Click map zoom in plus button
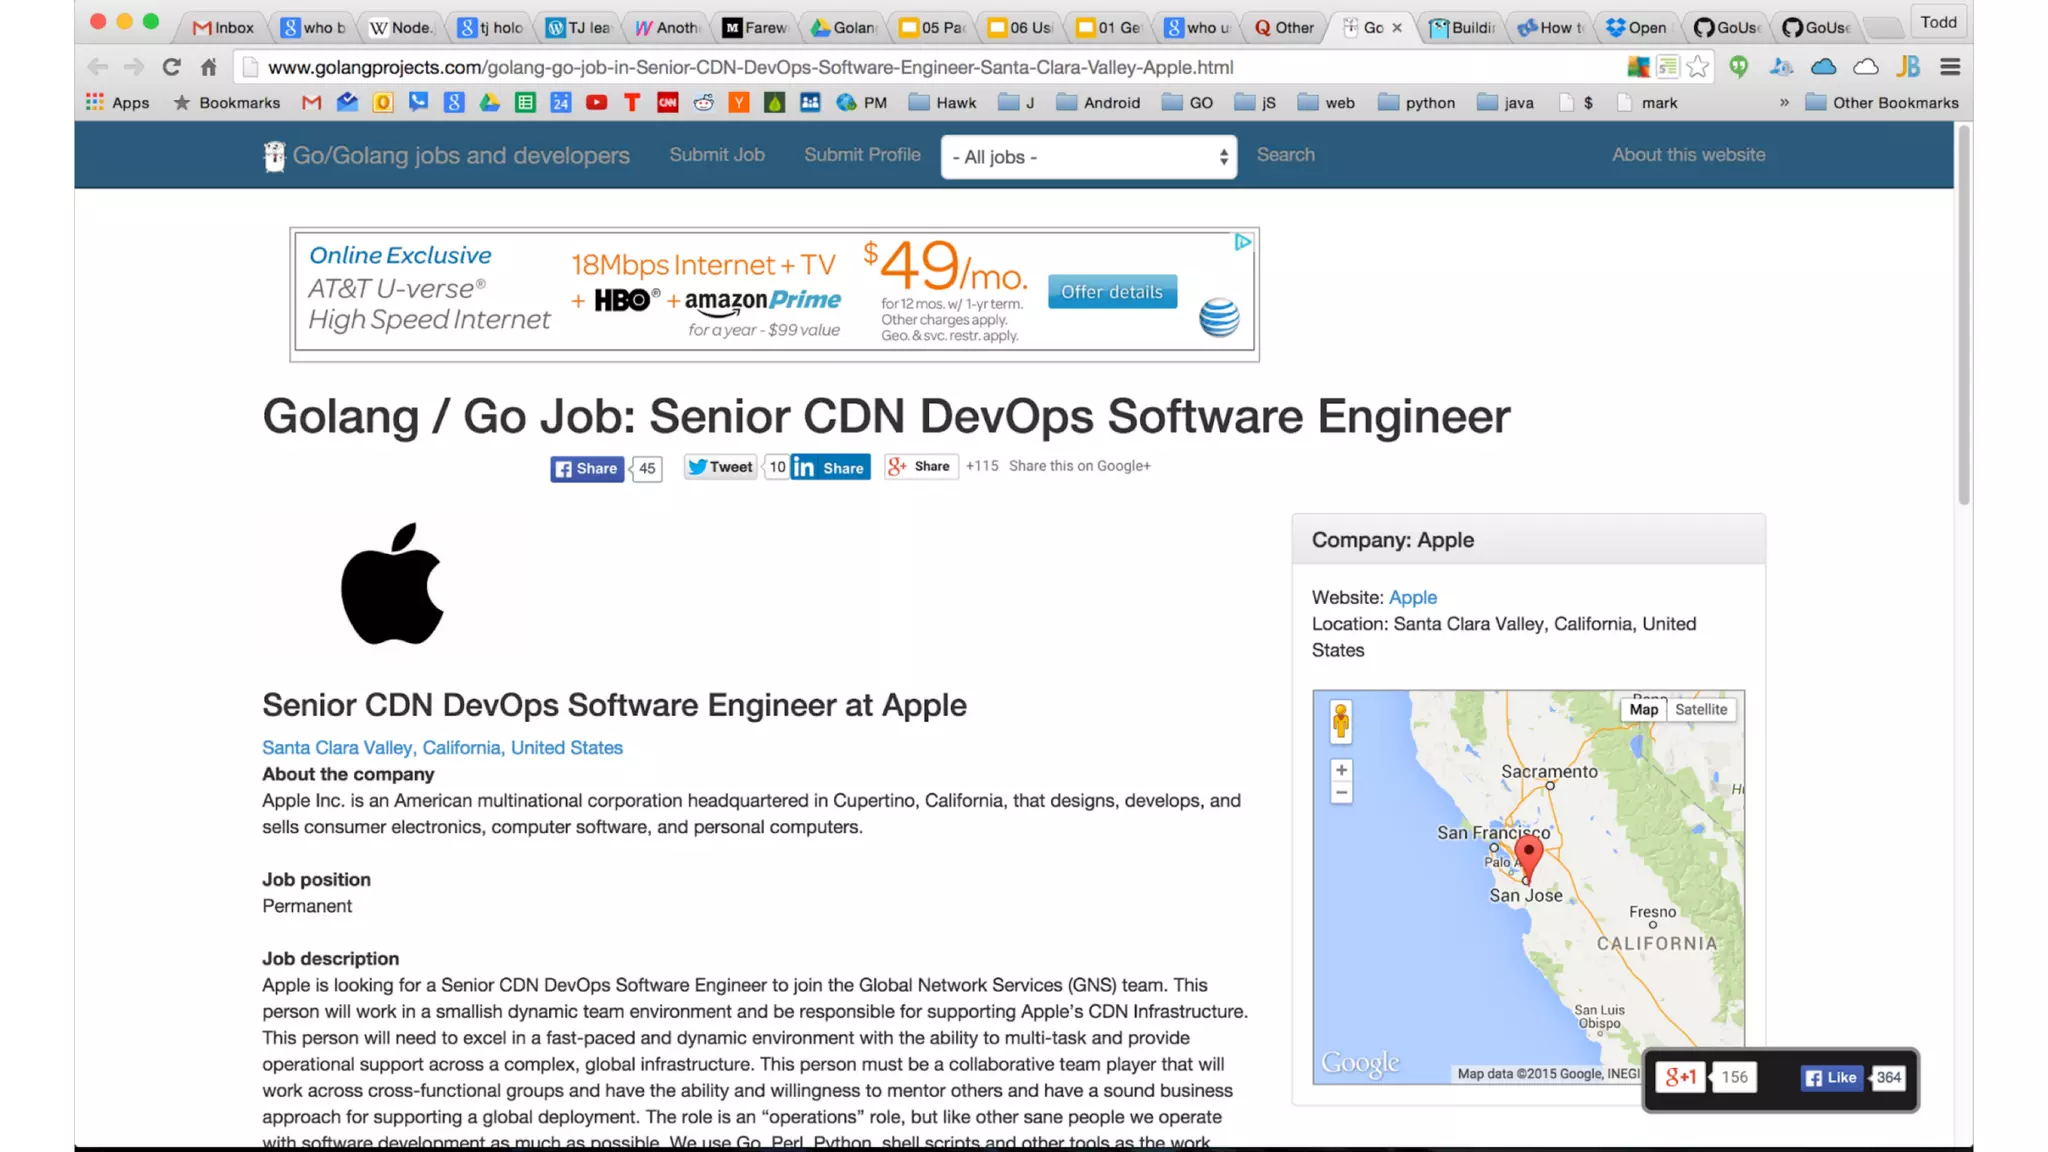The image size is (2048, 1152). (1341, 770)
